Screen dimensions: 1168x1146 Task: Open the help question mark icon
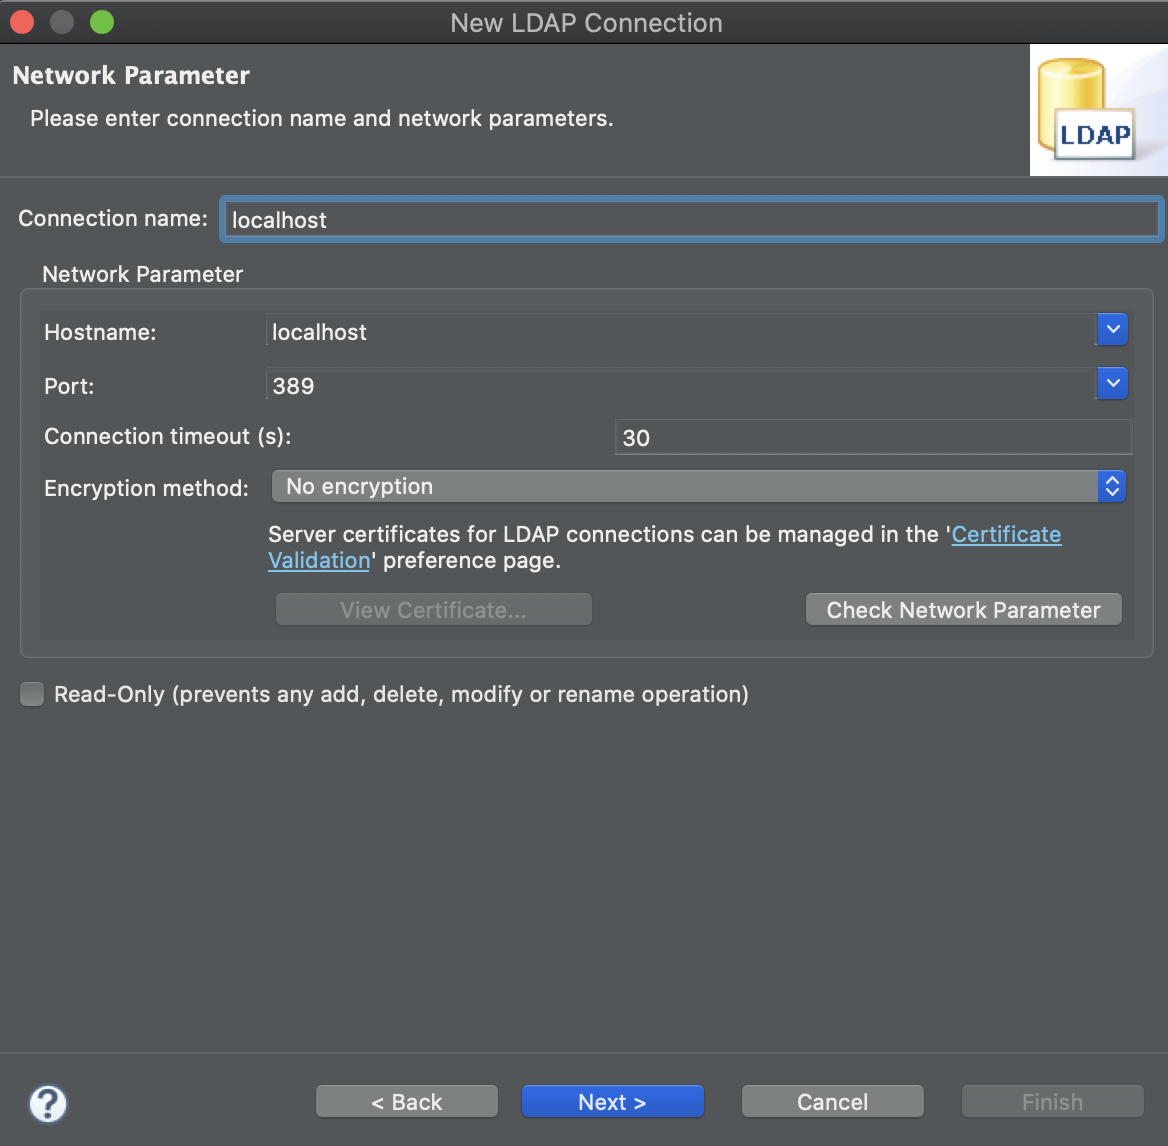click(48, 1104)
